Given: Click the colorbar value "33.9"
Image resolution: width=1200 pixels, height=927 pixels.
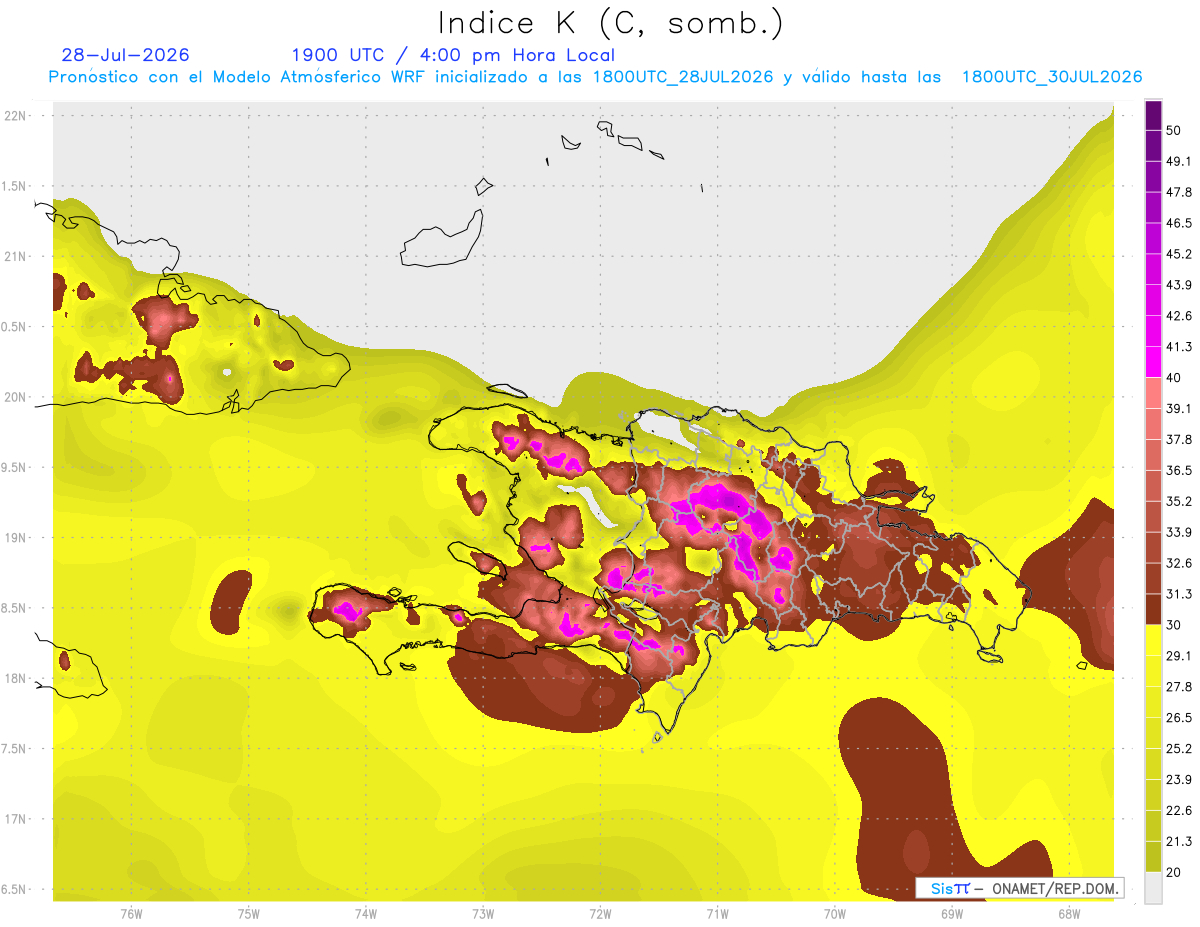Looking at the screenshot, I should [1179, 532].
